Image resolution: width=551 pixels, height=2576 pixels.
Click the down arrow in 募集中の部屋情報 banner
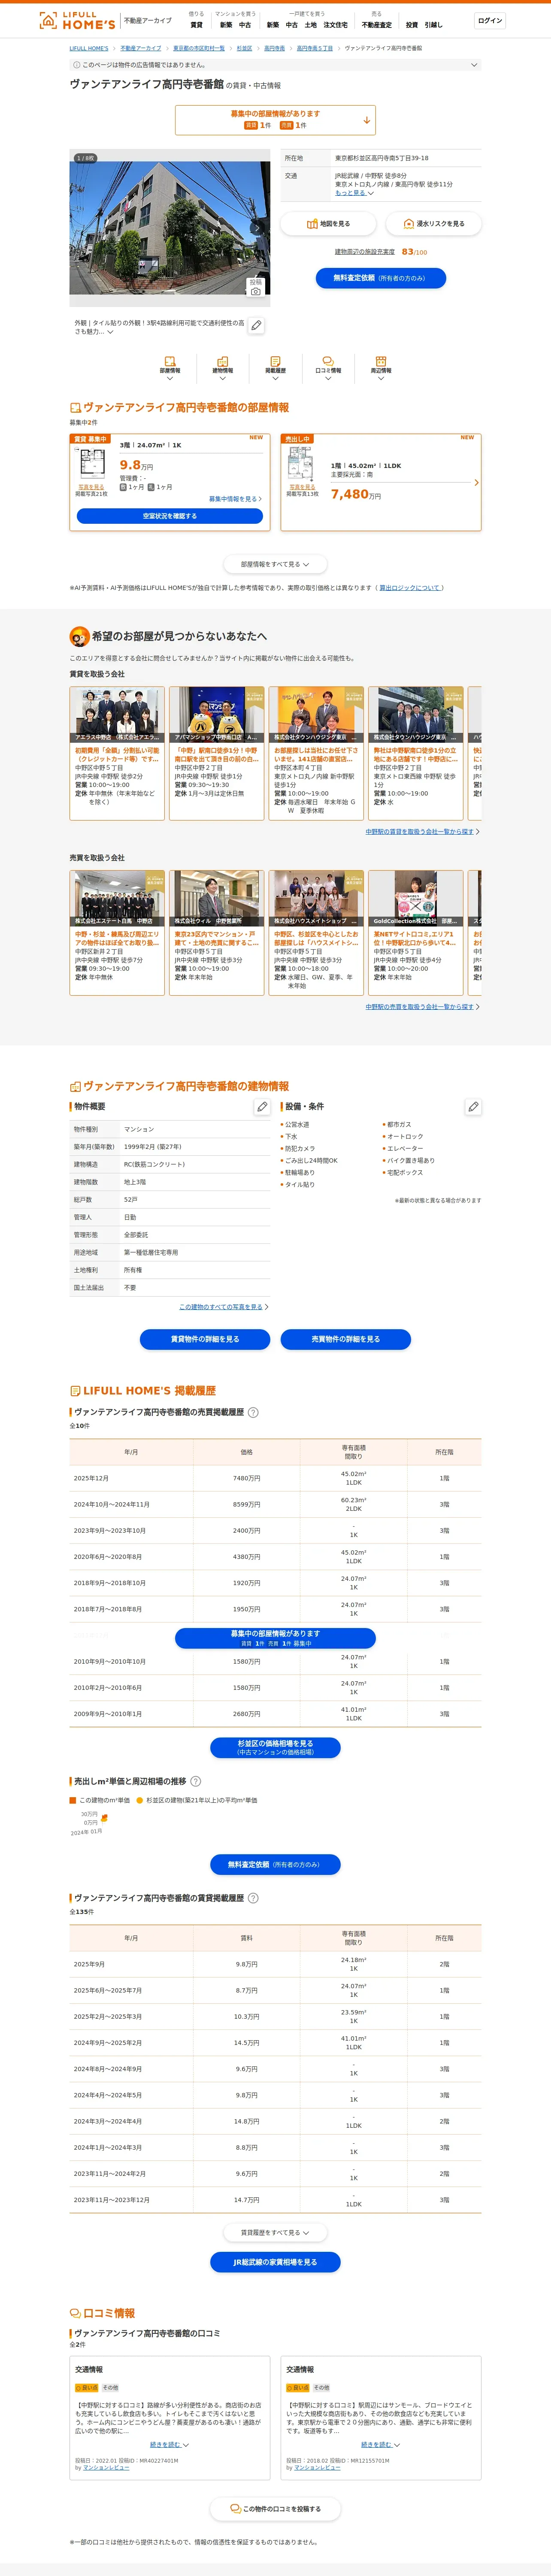click(367, 120)
